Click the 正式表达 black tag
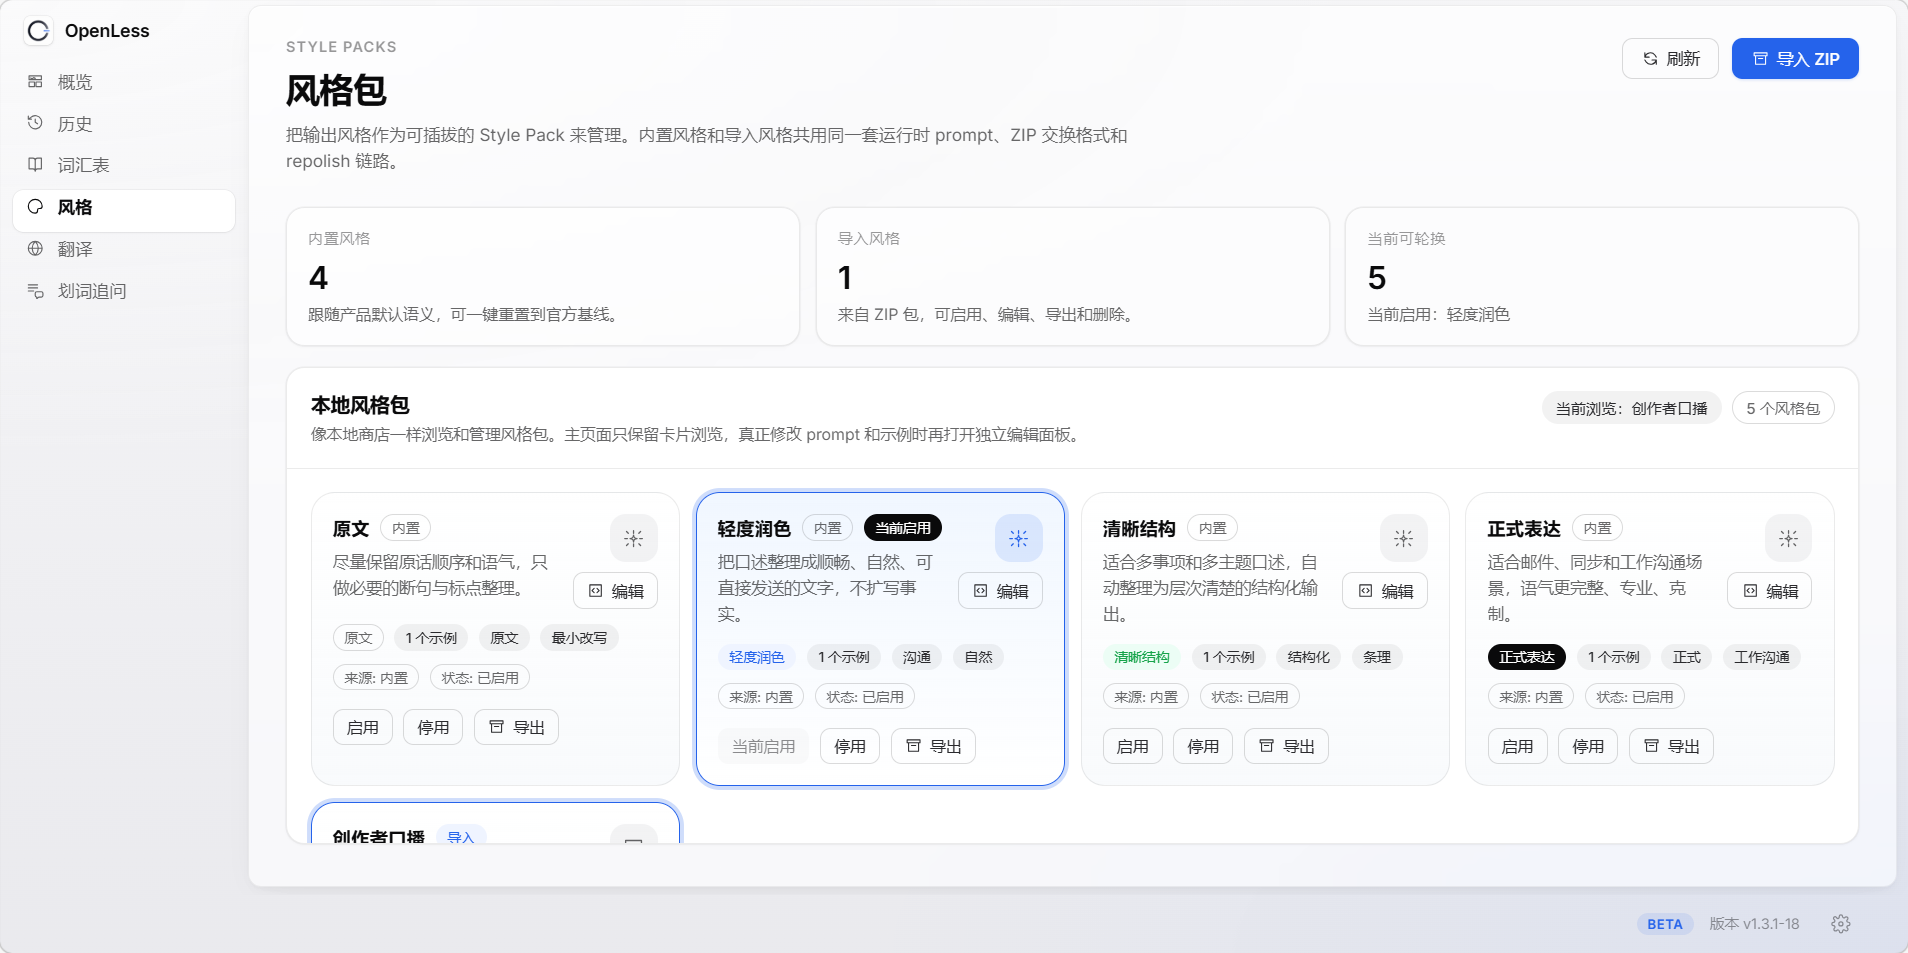The width and height of the screenshot is (1908, 953). click(x=1527, y=657)
